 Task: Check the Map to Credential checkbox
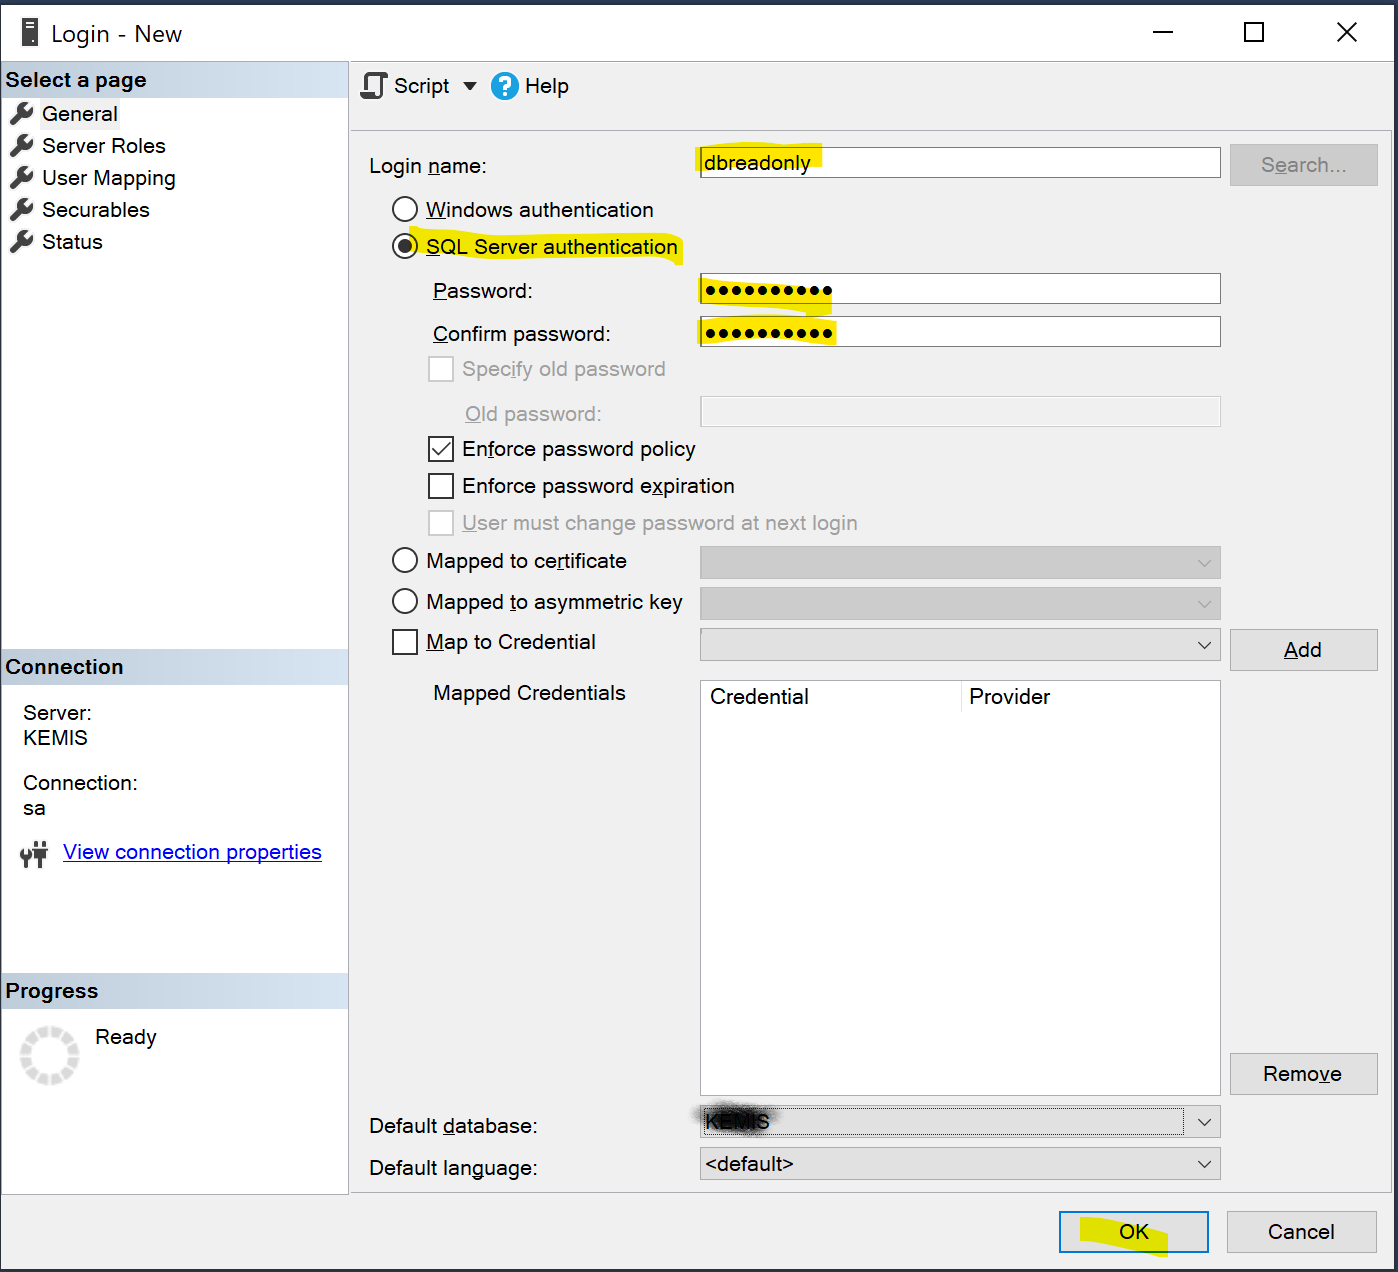(x=405, y=642)
